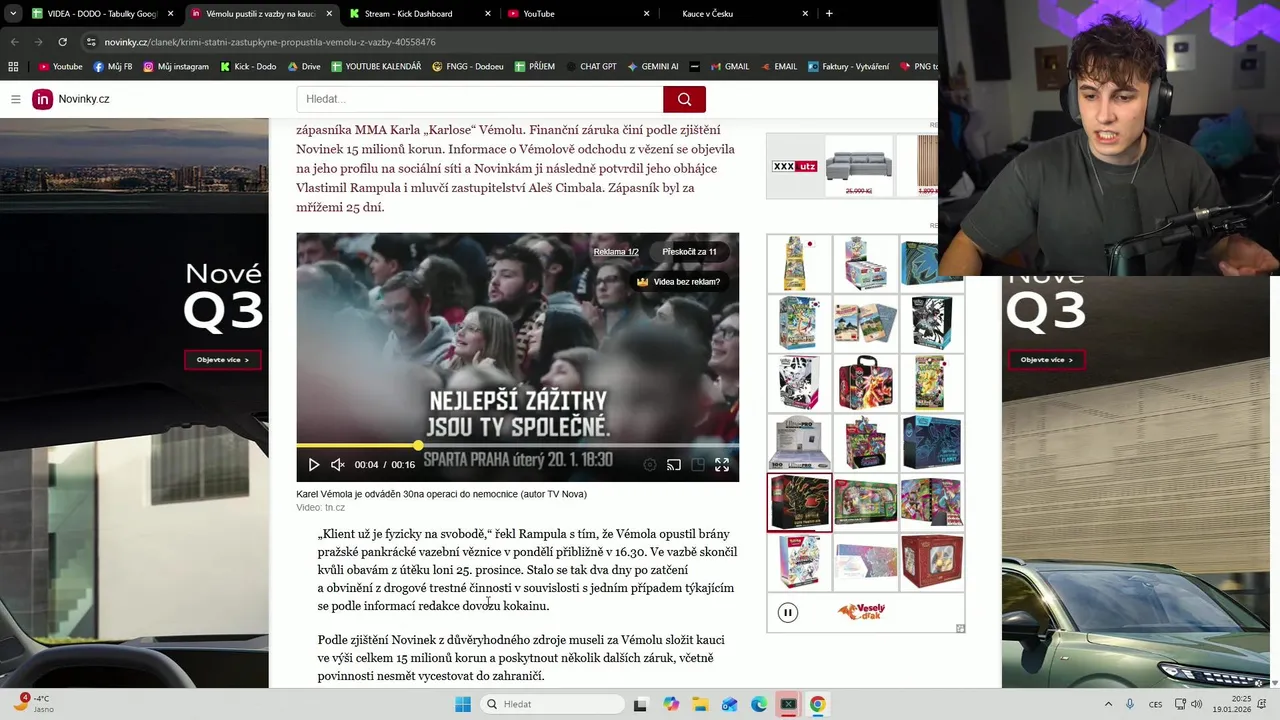Open the Můj FB bookmark

112,67
